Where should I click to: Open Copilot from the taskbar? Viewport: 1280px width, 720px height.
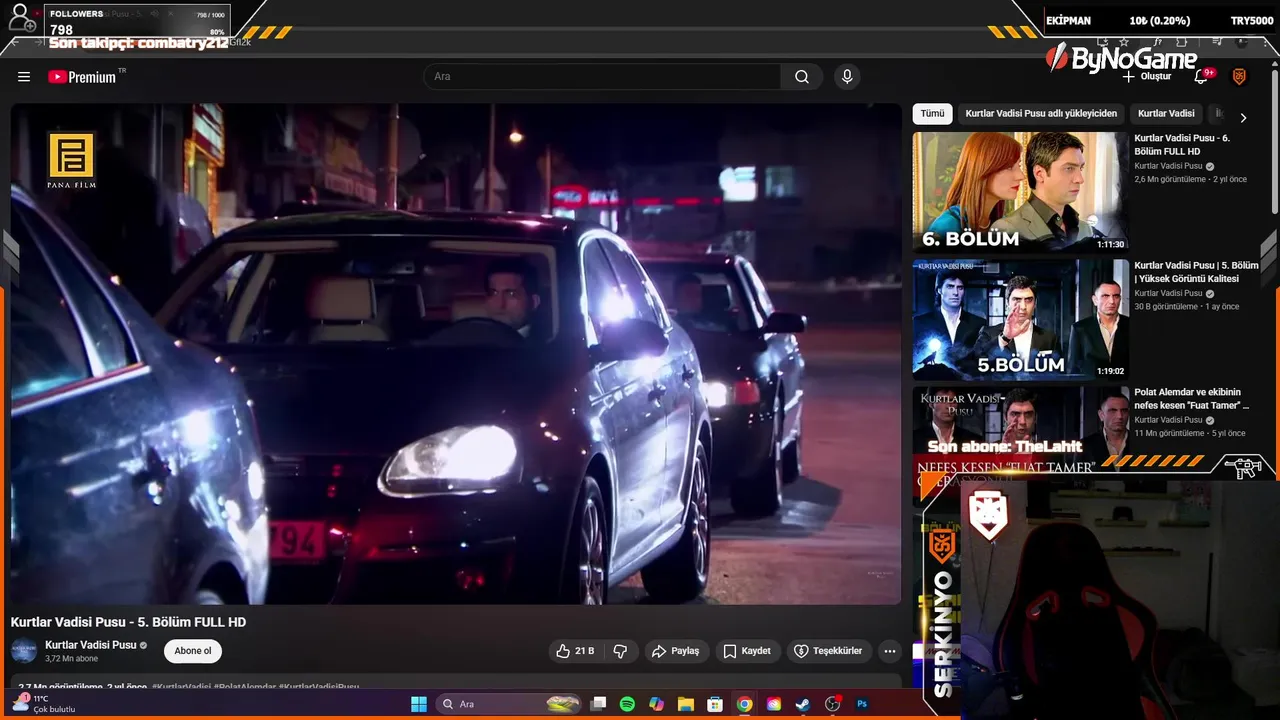(x=656, y=704)
